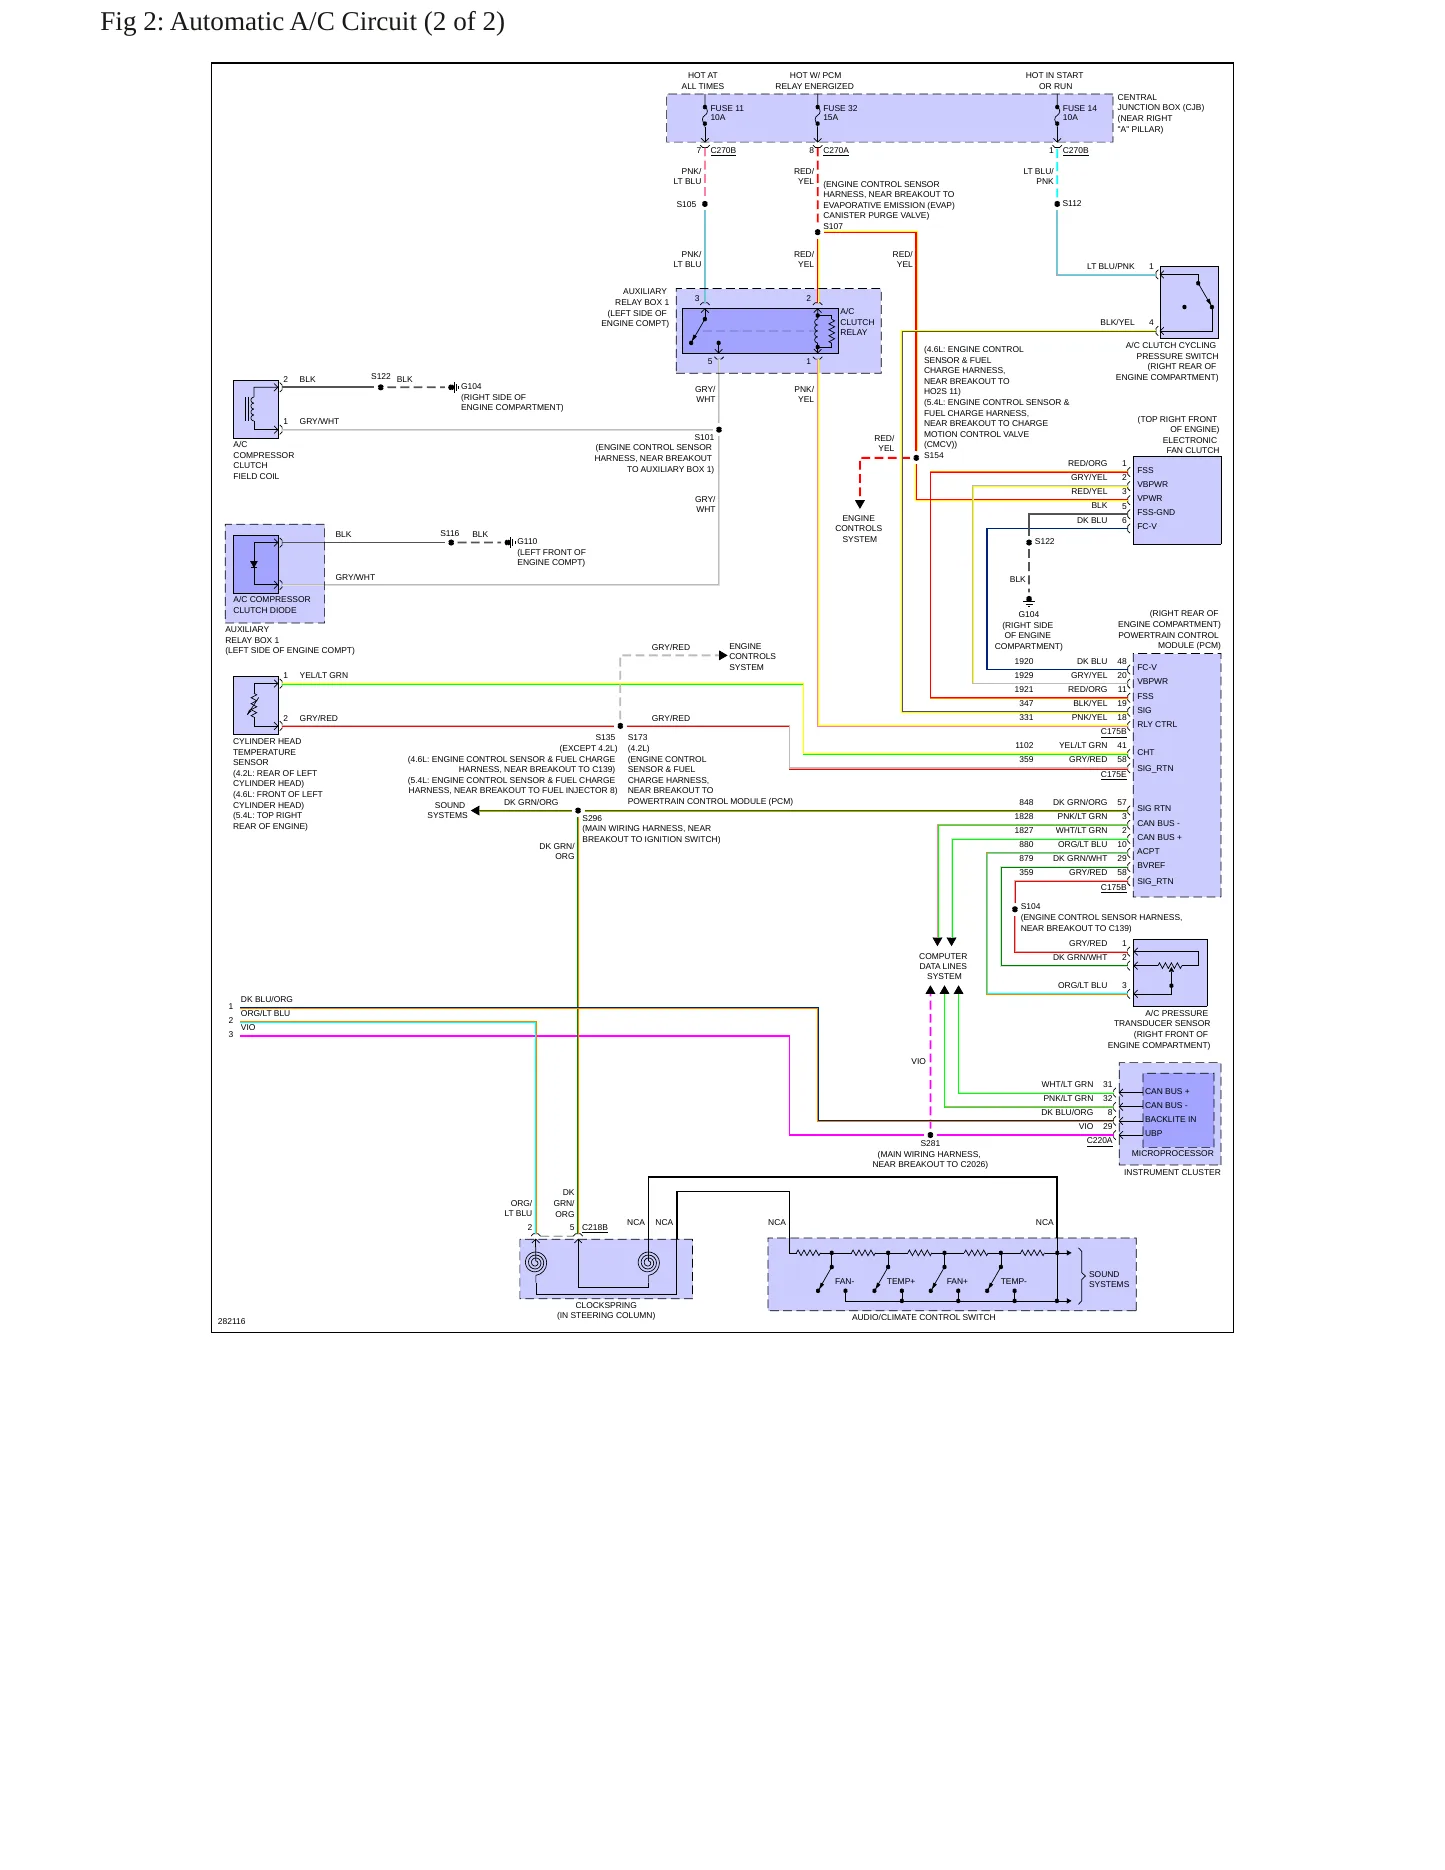
Task: Select "A/C COMPRESSOR CLUTCH FIELD COIL" caption
Action: click(x=263, y=460)
